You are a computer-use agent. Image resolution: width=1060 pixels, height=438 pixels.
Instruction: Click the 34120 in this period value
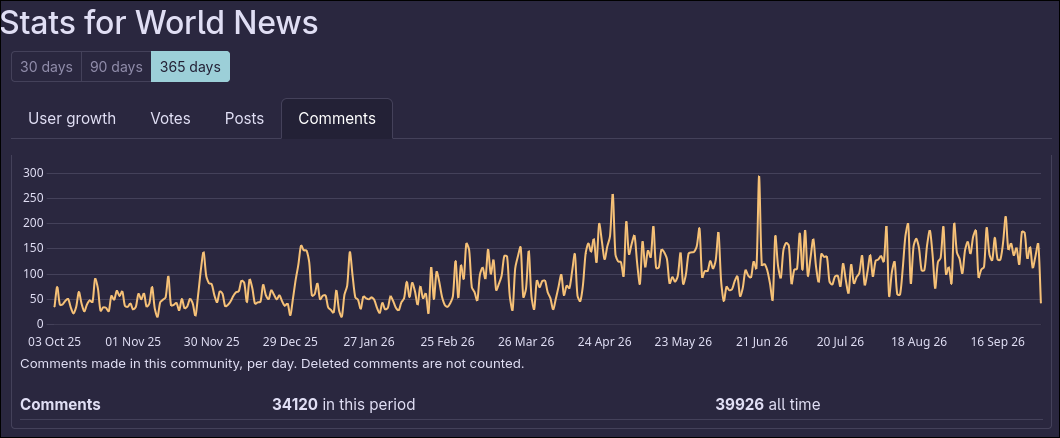pyautogui.click(x=343, y=405)
